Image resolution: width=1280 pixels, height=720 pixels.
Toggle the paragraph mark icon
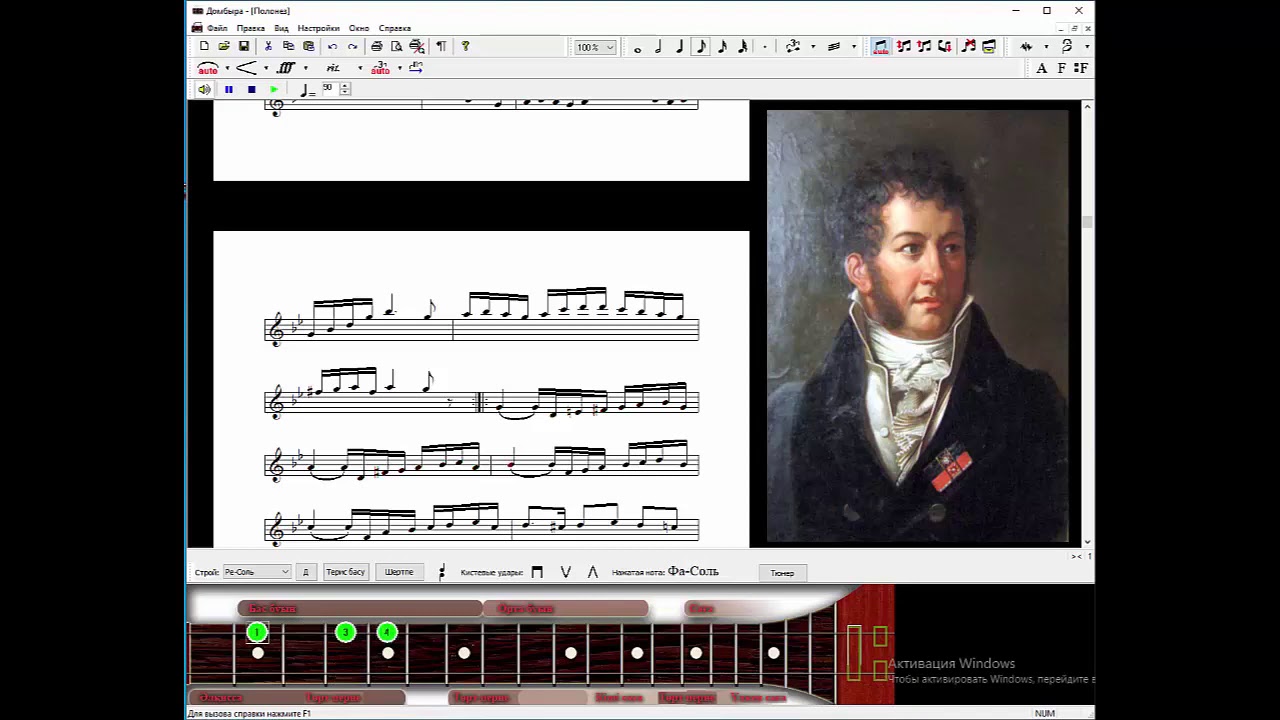[441, 46]
